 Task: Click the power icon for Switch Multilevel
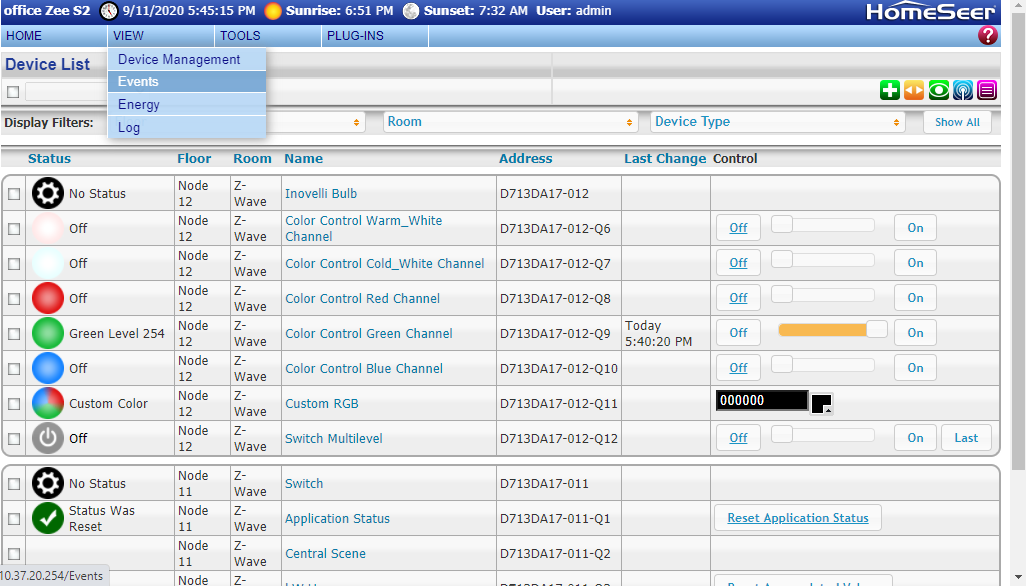click(x=48, y=438)
